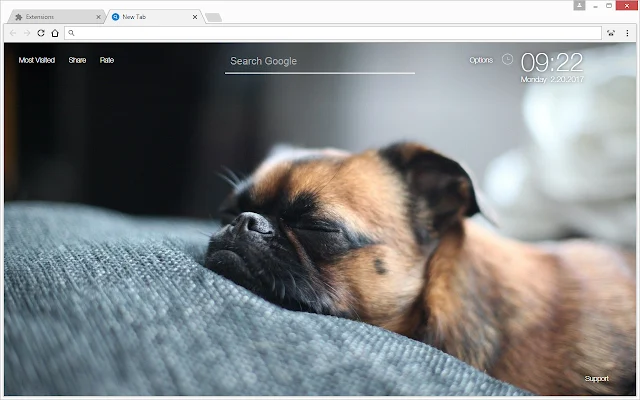
Task: Open the dog extension icon in toolbar
Action: [x=611, y=33]
